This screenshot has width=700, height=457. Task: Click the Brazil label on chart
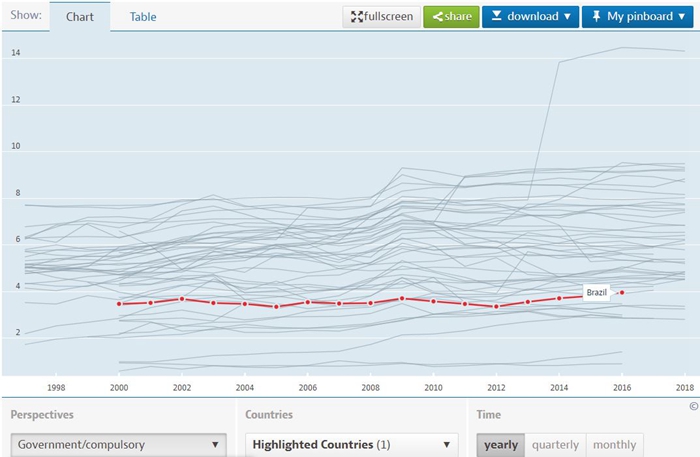coord(596,292)
